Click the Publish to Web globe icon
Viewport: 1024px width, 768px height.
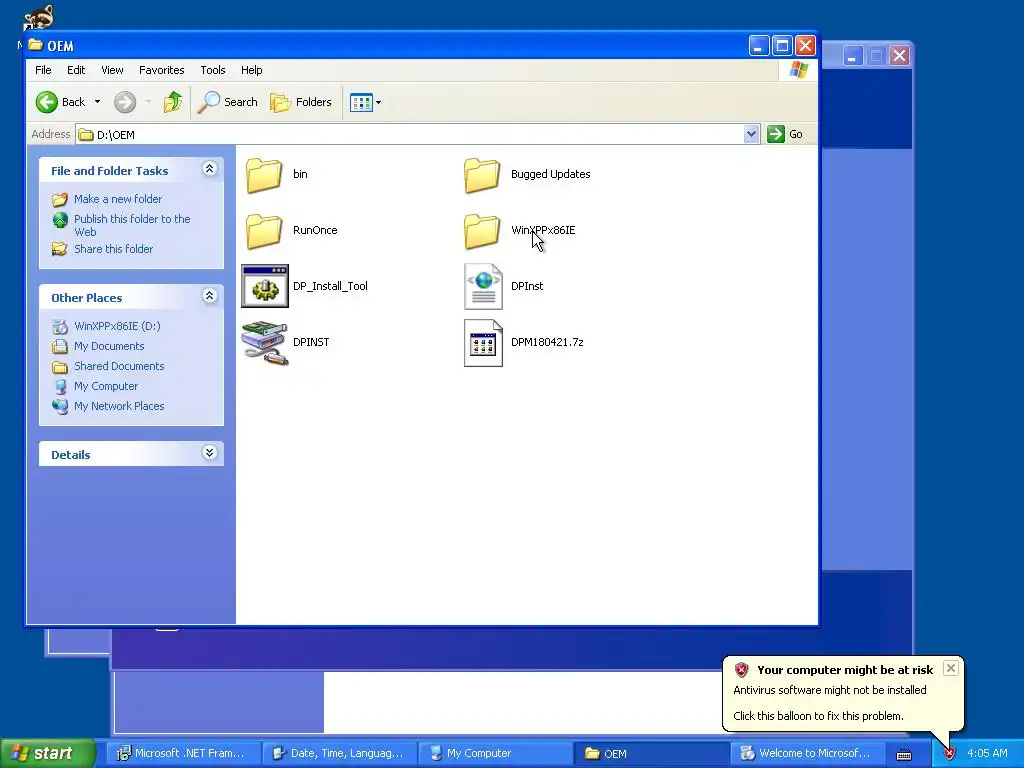(60, 221)
